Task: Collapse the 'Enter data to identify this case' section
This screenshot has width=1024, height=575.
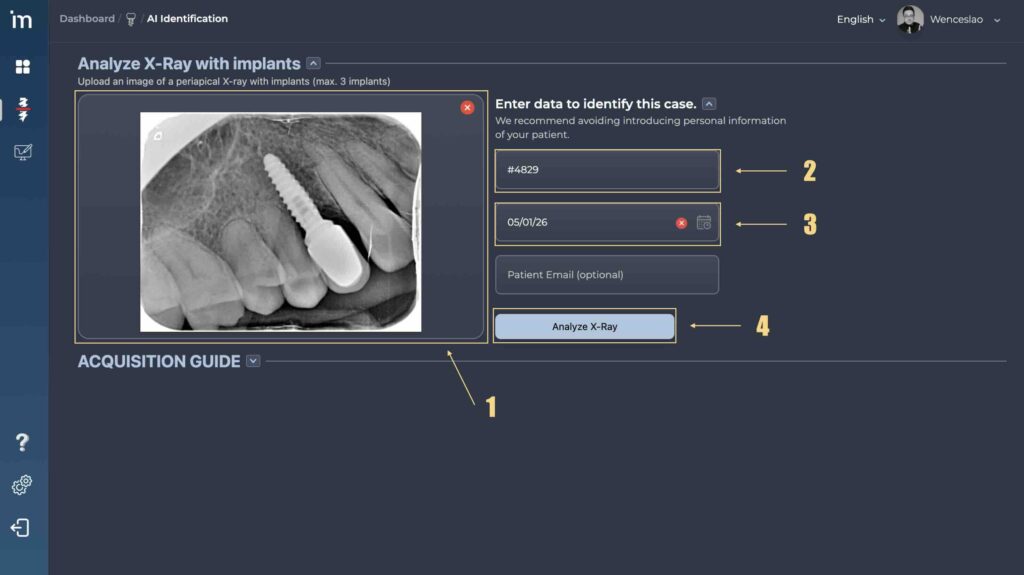Action: tap(708, 104)
